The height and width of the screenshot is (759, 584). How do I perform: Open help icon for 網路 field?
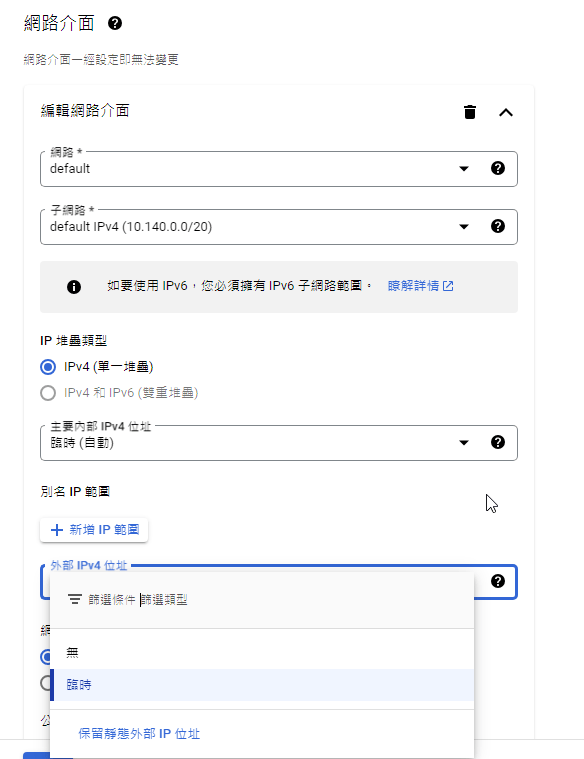tap(498, 168)
